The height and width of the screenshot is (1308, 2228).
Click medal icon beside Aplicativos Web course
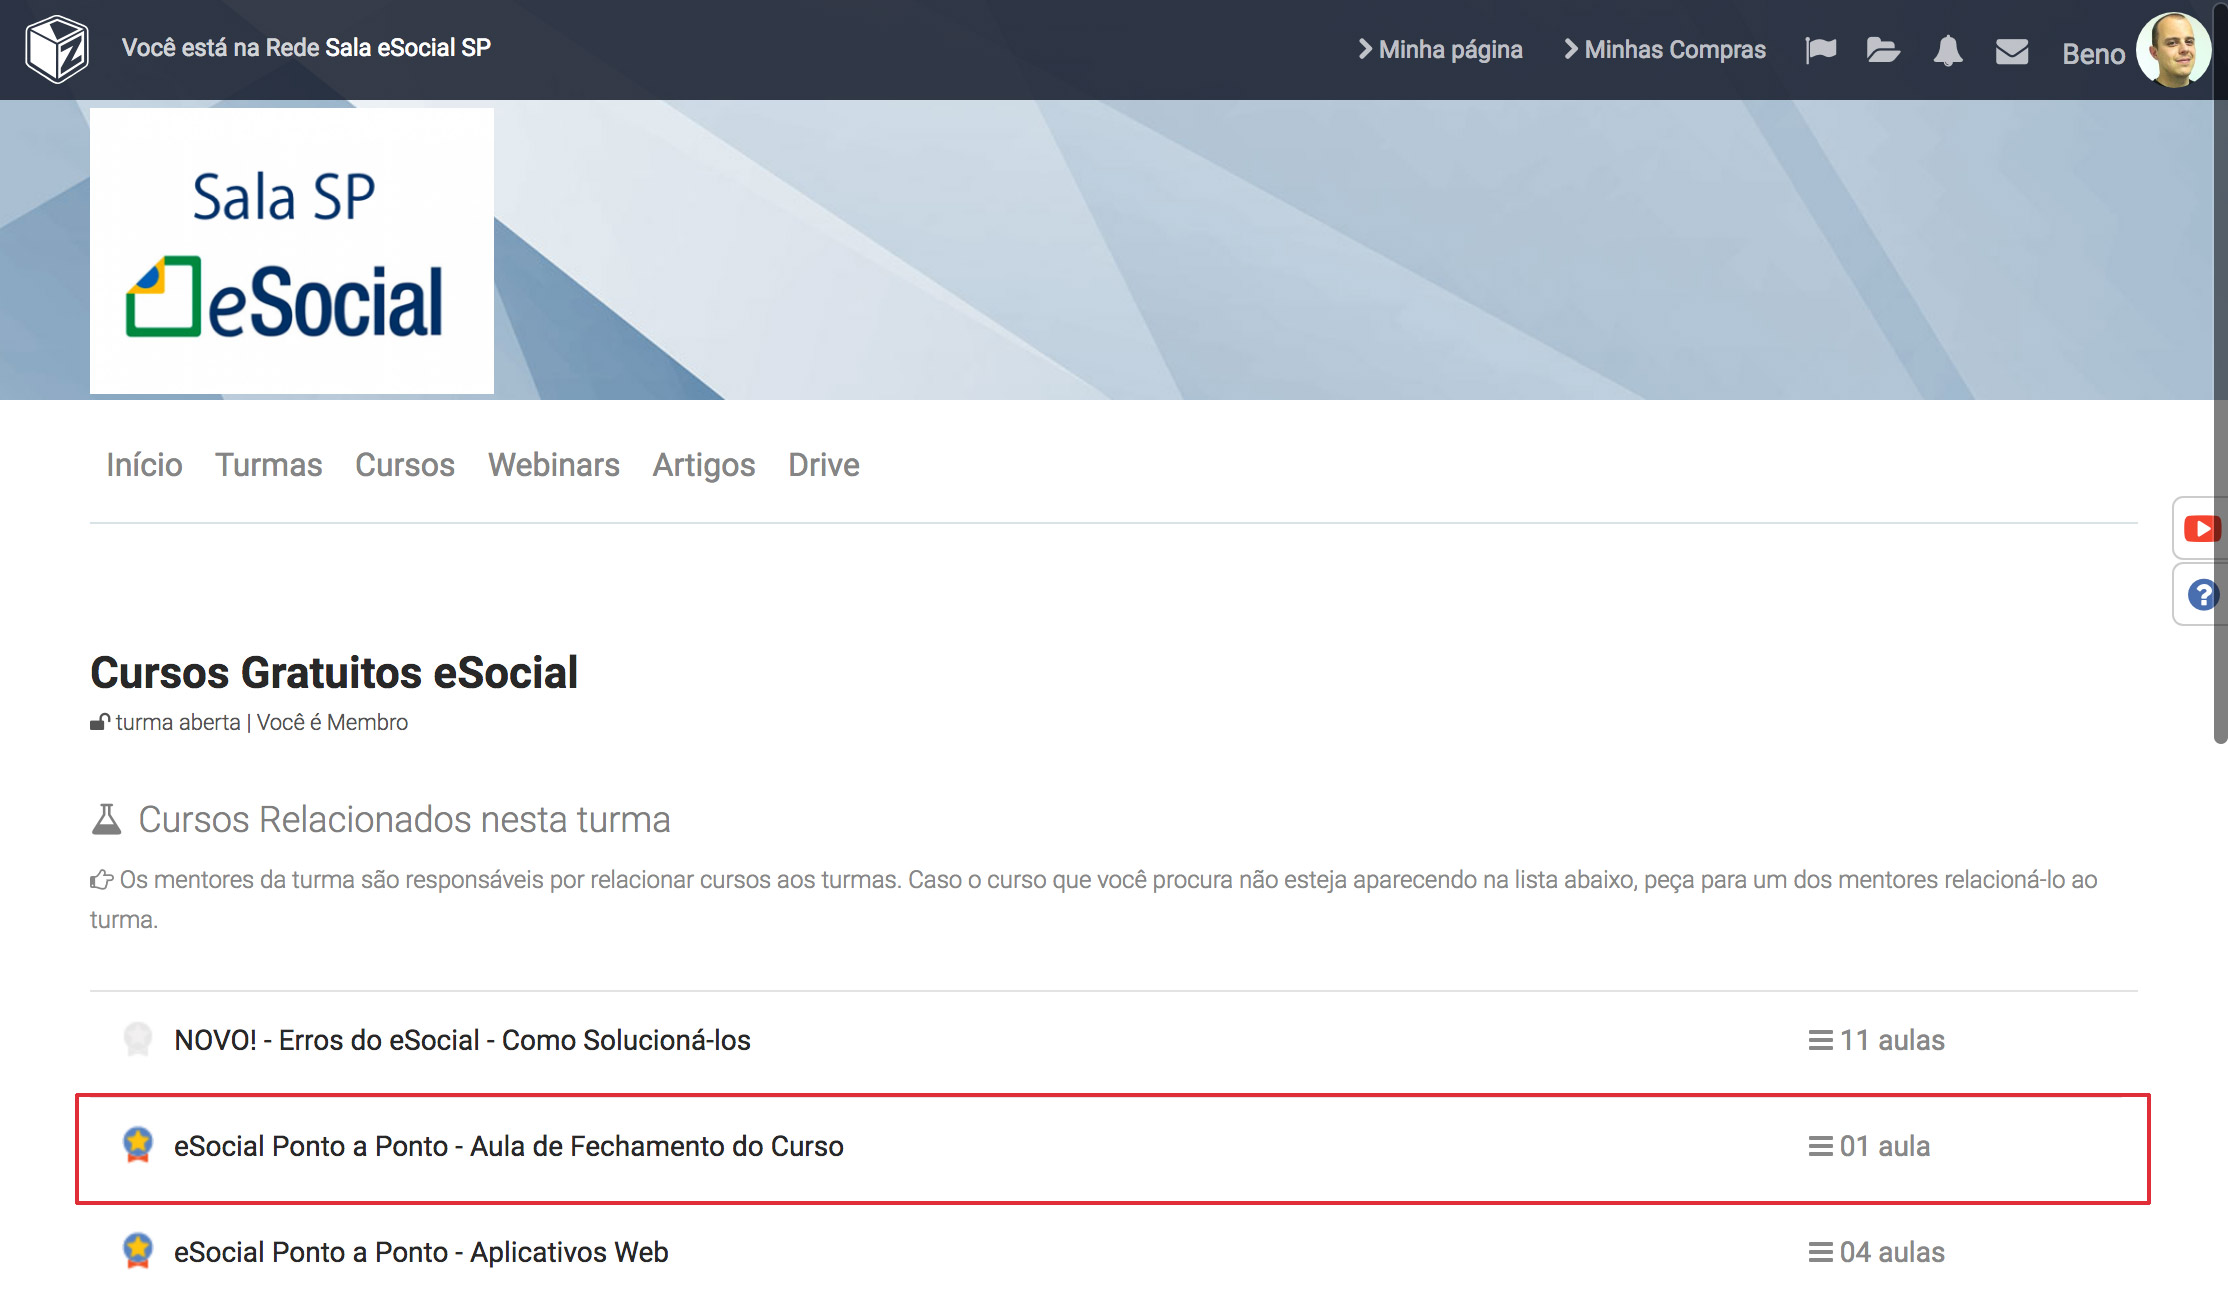138,1251
